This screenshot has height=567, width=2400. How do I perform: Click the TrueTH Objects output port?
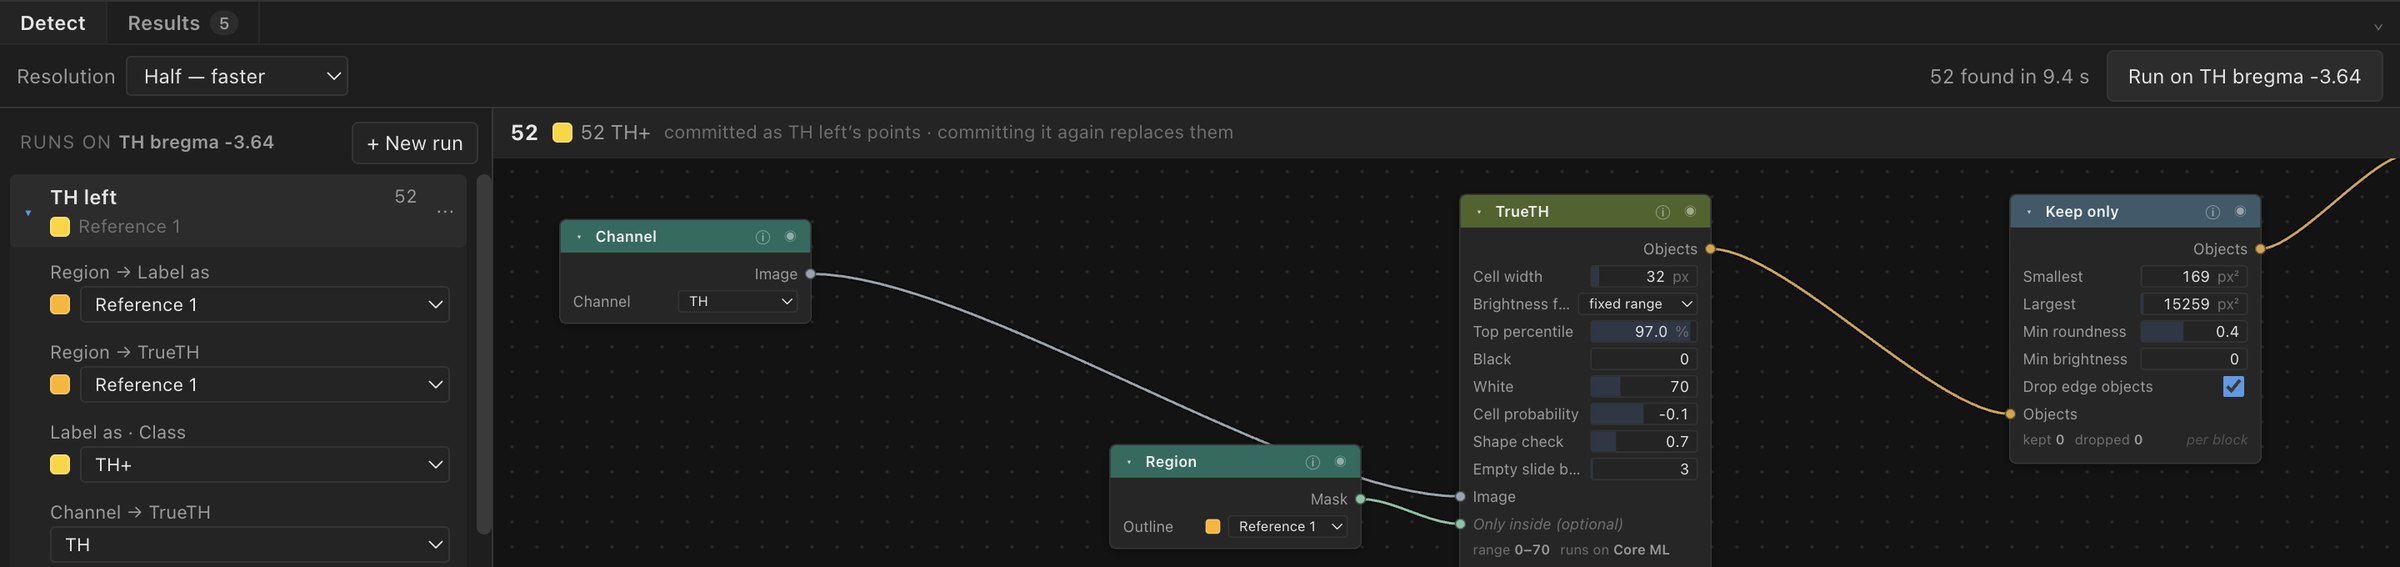point(1710,249)
